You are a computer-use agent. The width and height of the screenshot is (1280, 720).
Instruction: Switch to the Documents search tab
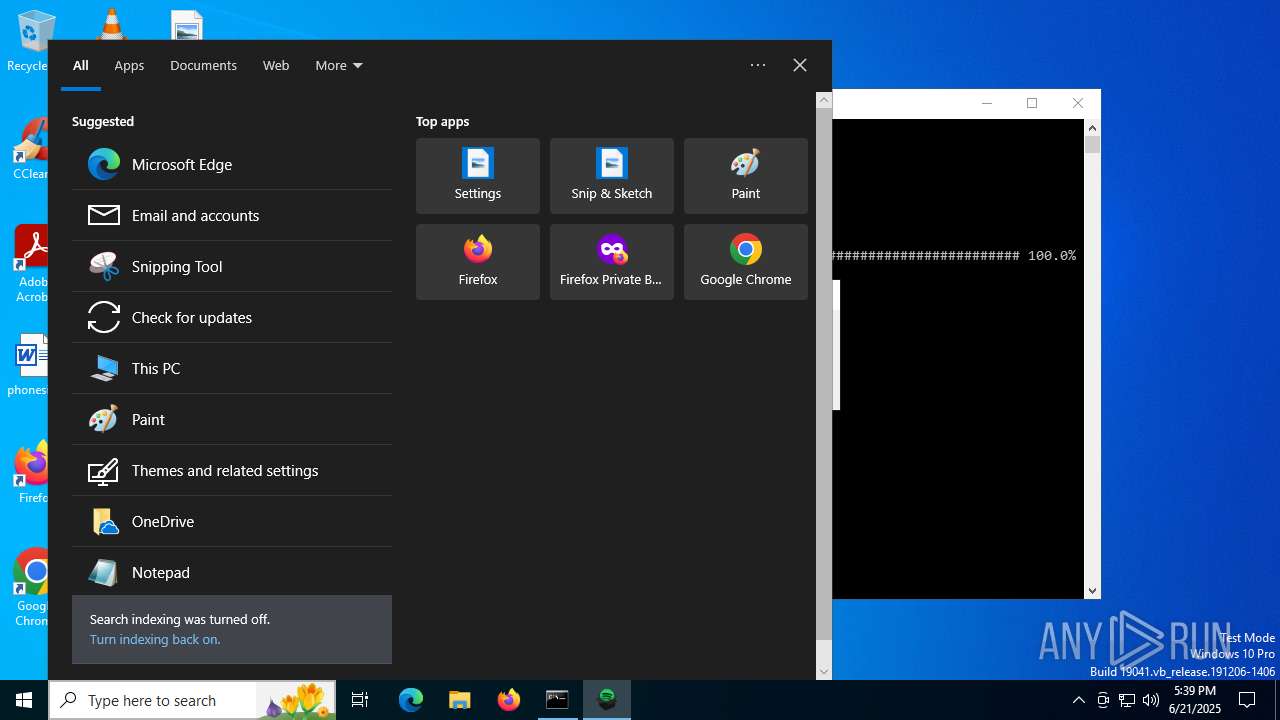(203, 65)
